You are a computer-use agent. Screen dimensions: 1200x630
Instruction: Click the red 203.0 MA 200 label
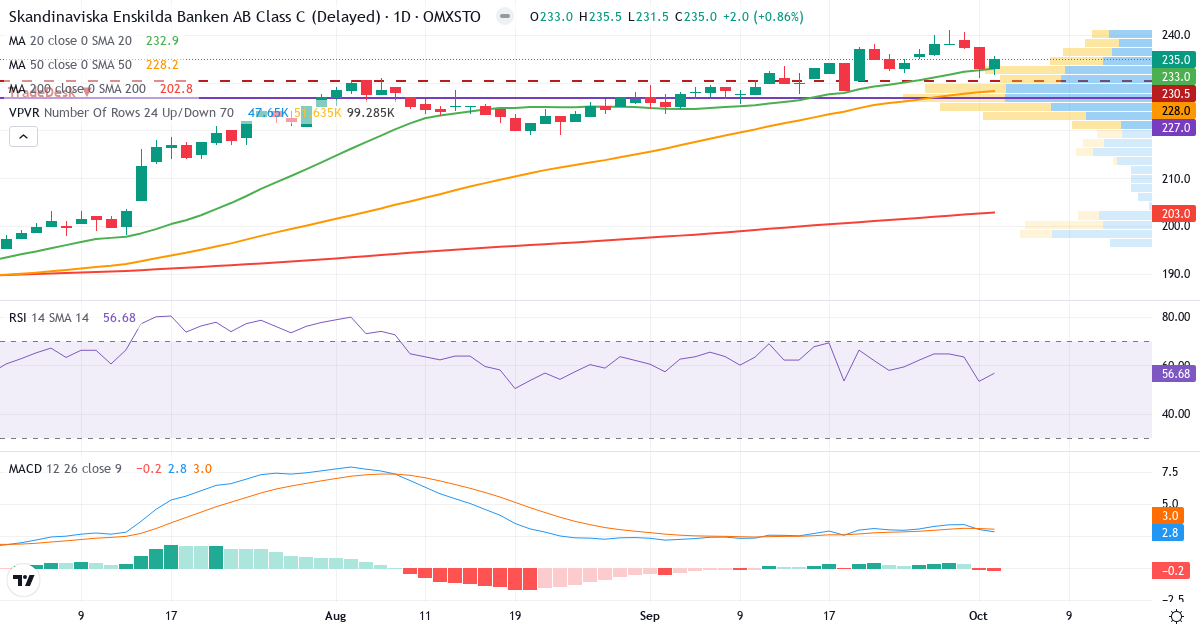pos(1176,214)
